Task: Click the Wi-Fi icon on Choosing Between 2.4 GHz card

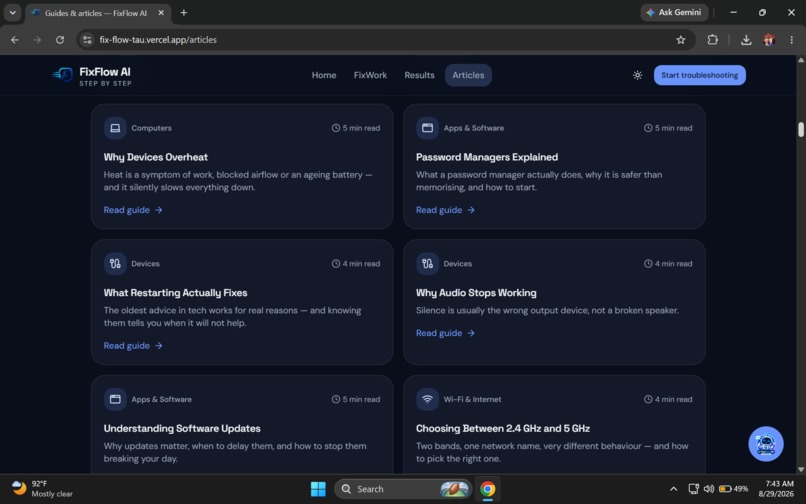Action: tap(427, 399)
